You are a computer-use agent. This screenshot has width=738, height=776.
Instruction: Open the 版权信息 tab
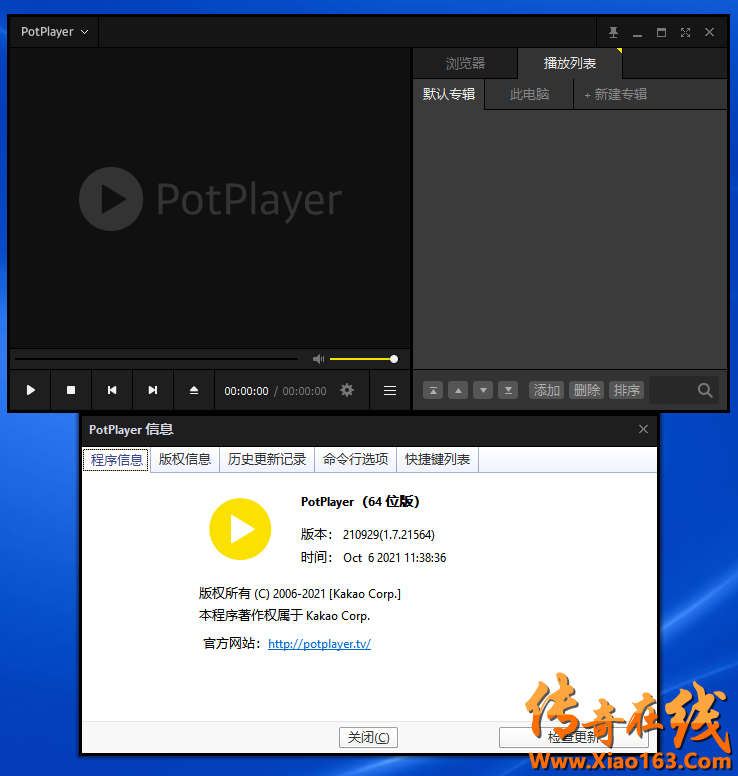coord(185,459)
